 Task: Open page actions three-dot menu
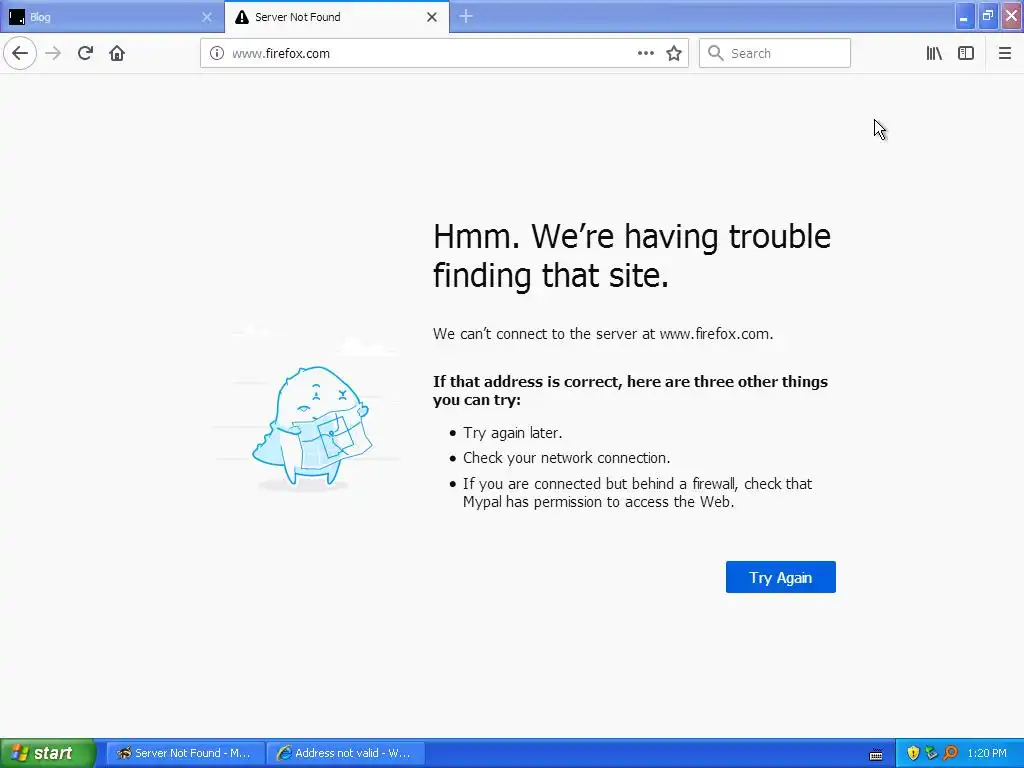tap(645, 54)
